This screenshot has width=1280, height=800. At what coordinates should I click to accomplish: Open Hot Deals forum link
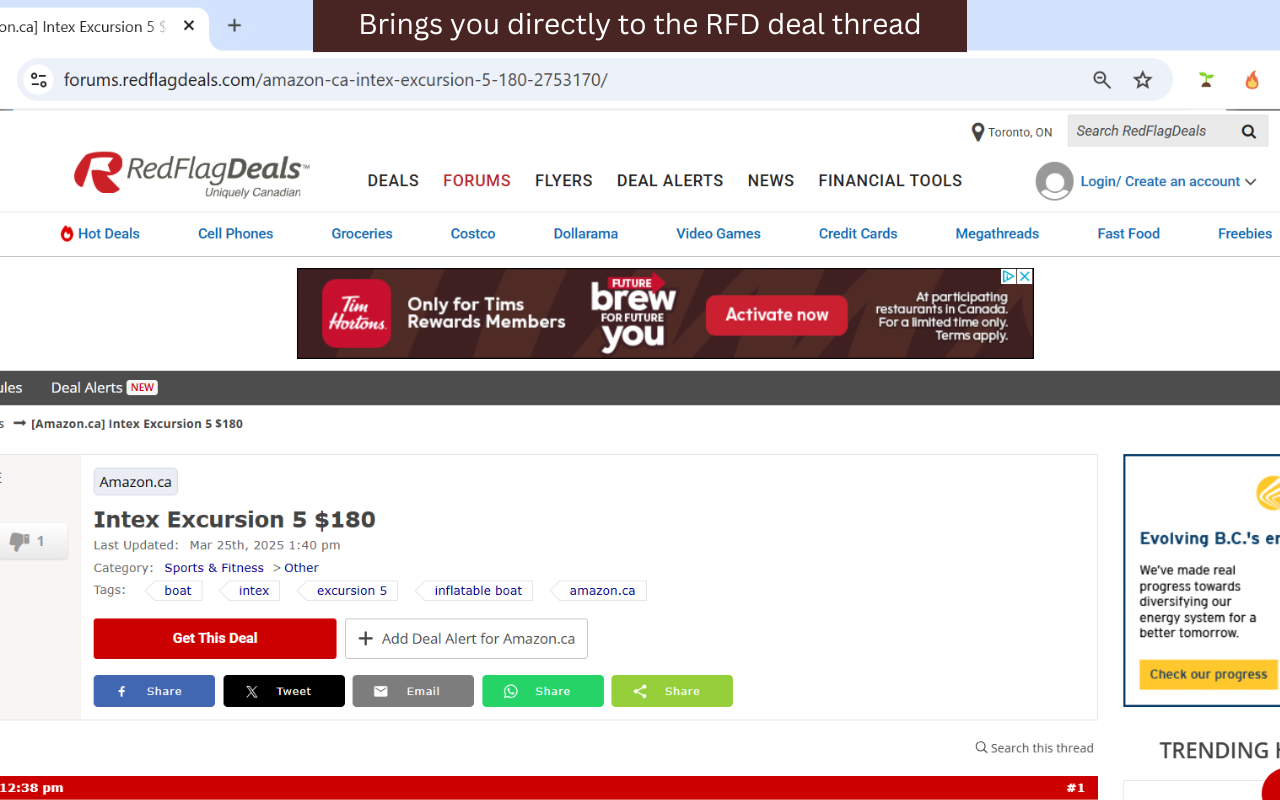(x=100, y=234)
